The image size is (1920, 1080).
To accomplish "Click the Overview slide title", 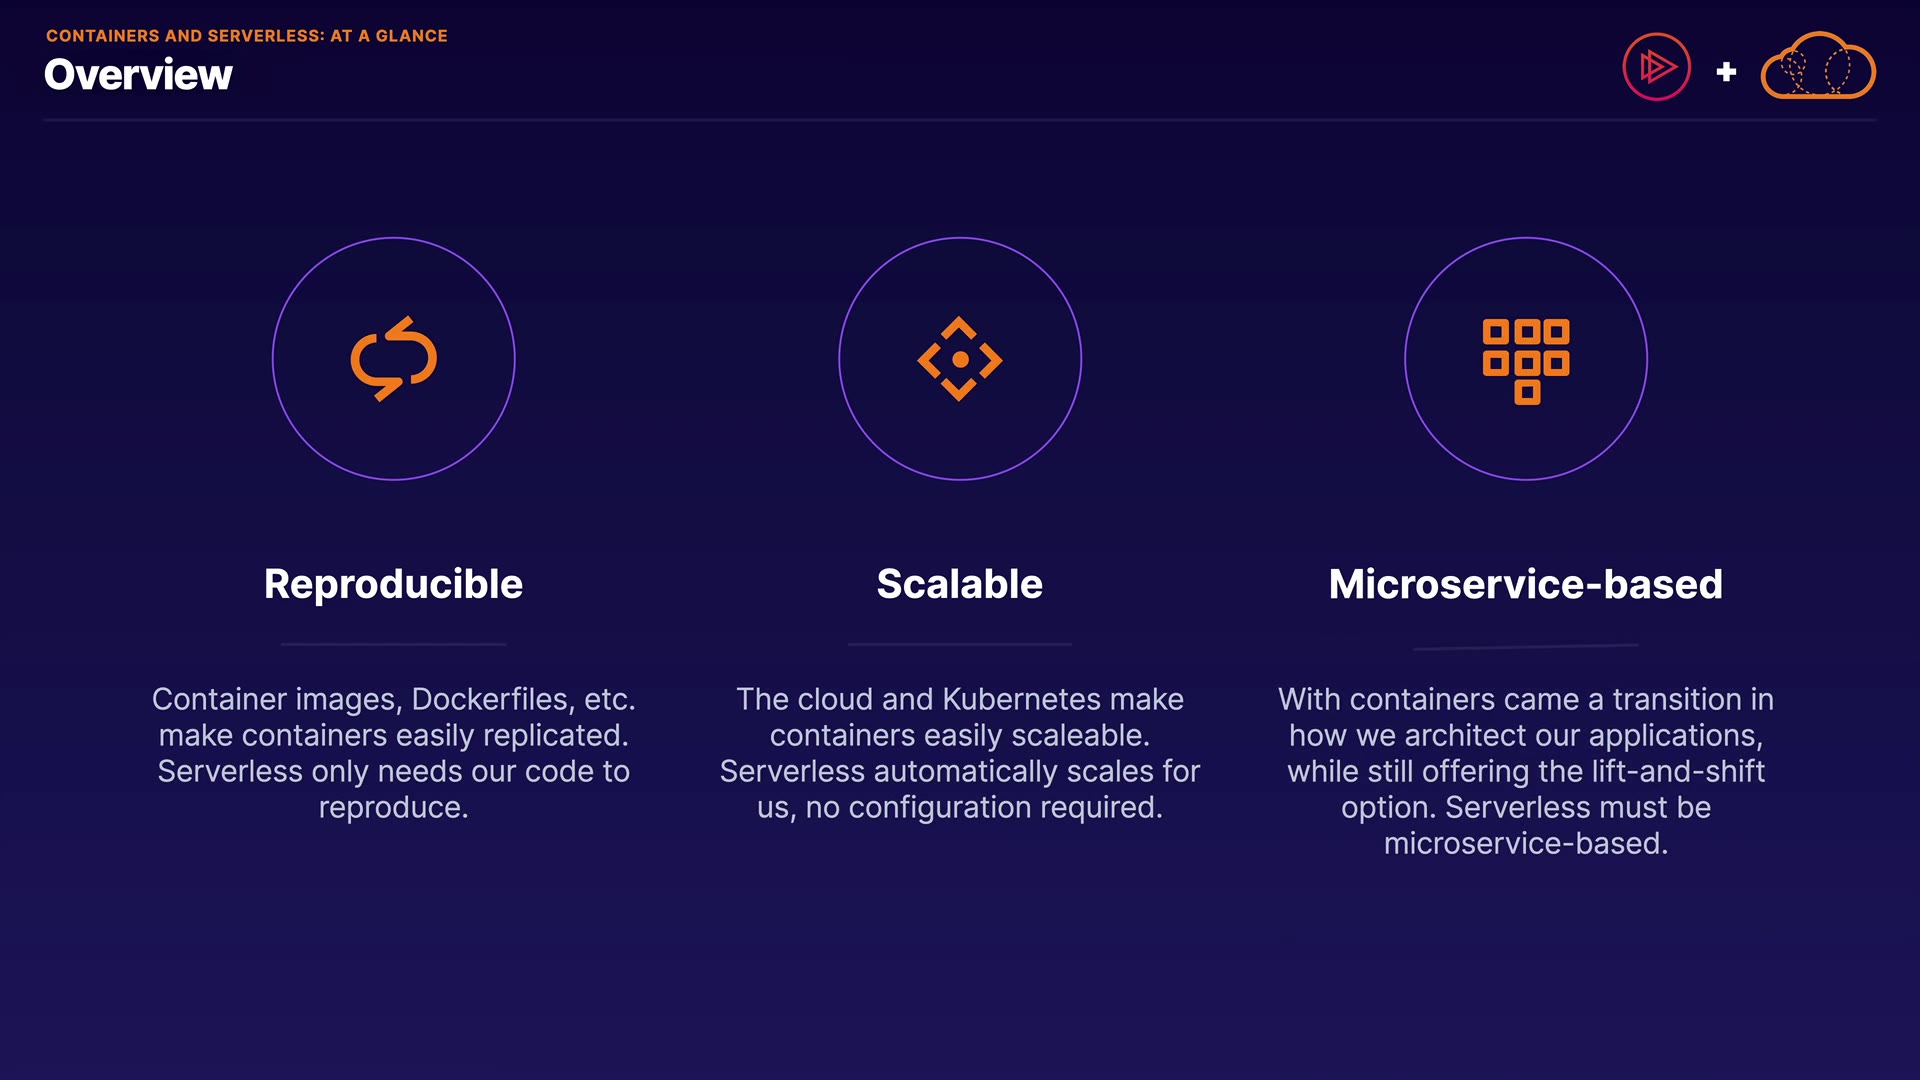I will pos(138,75).
